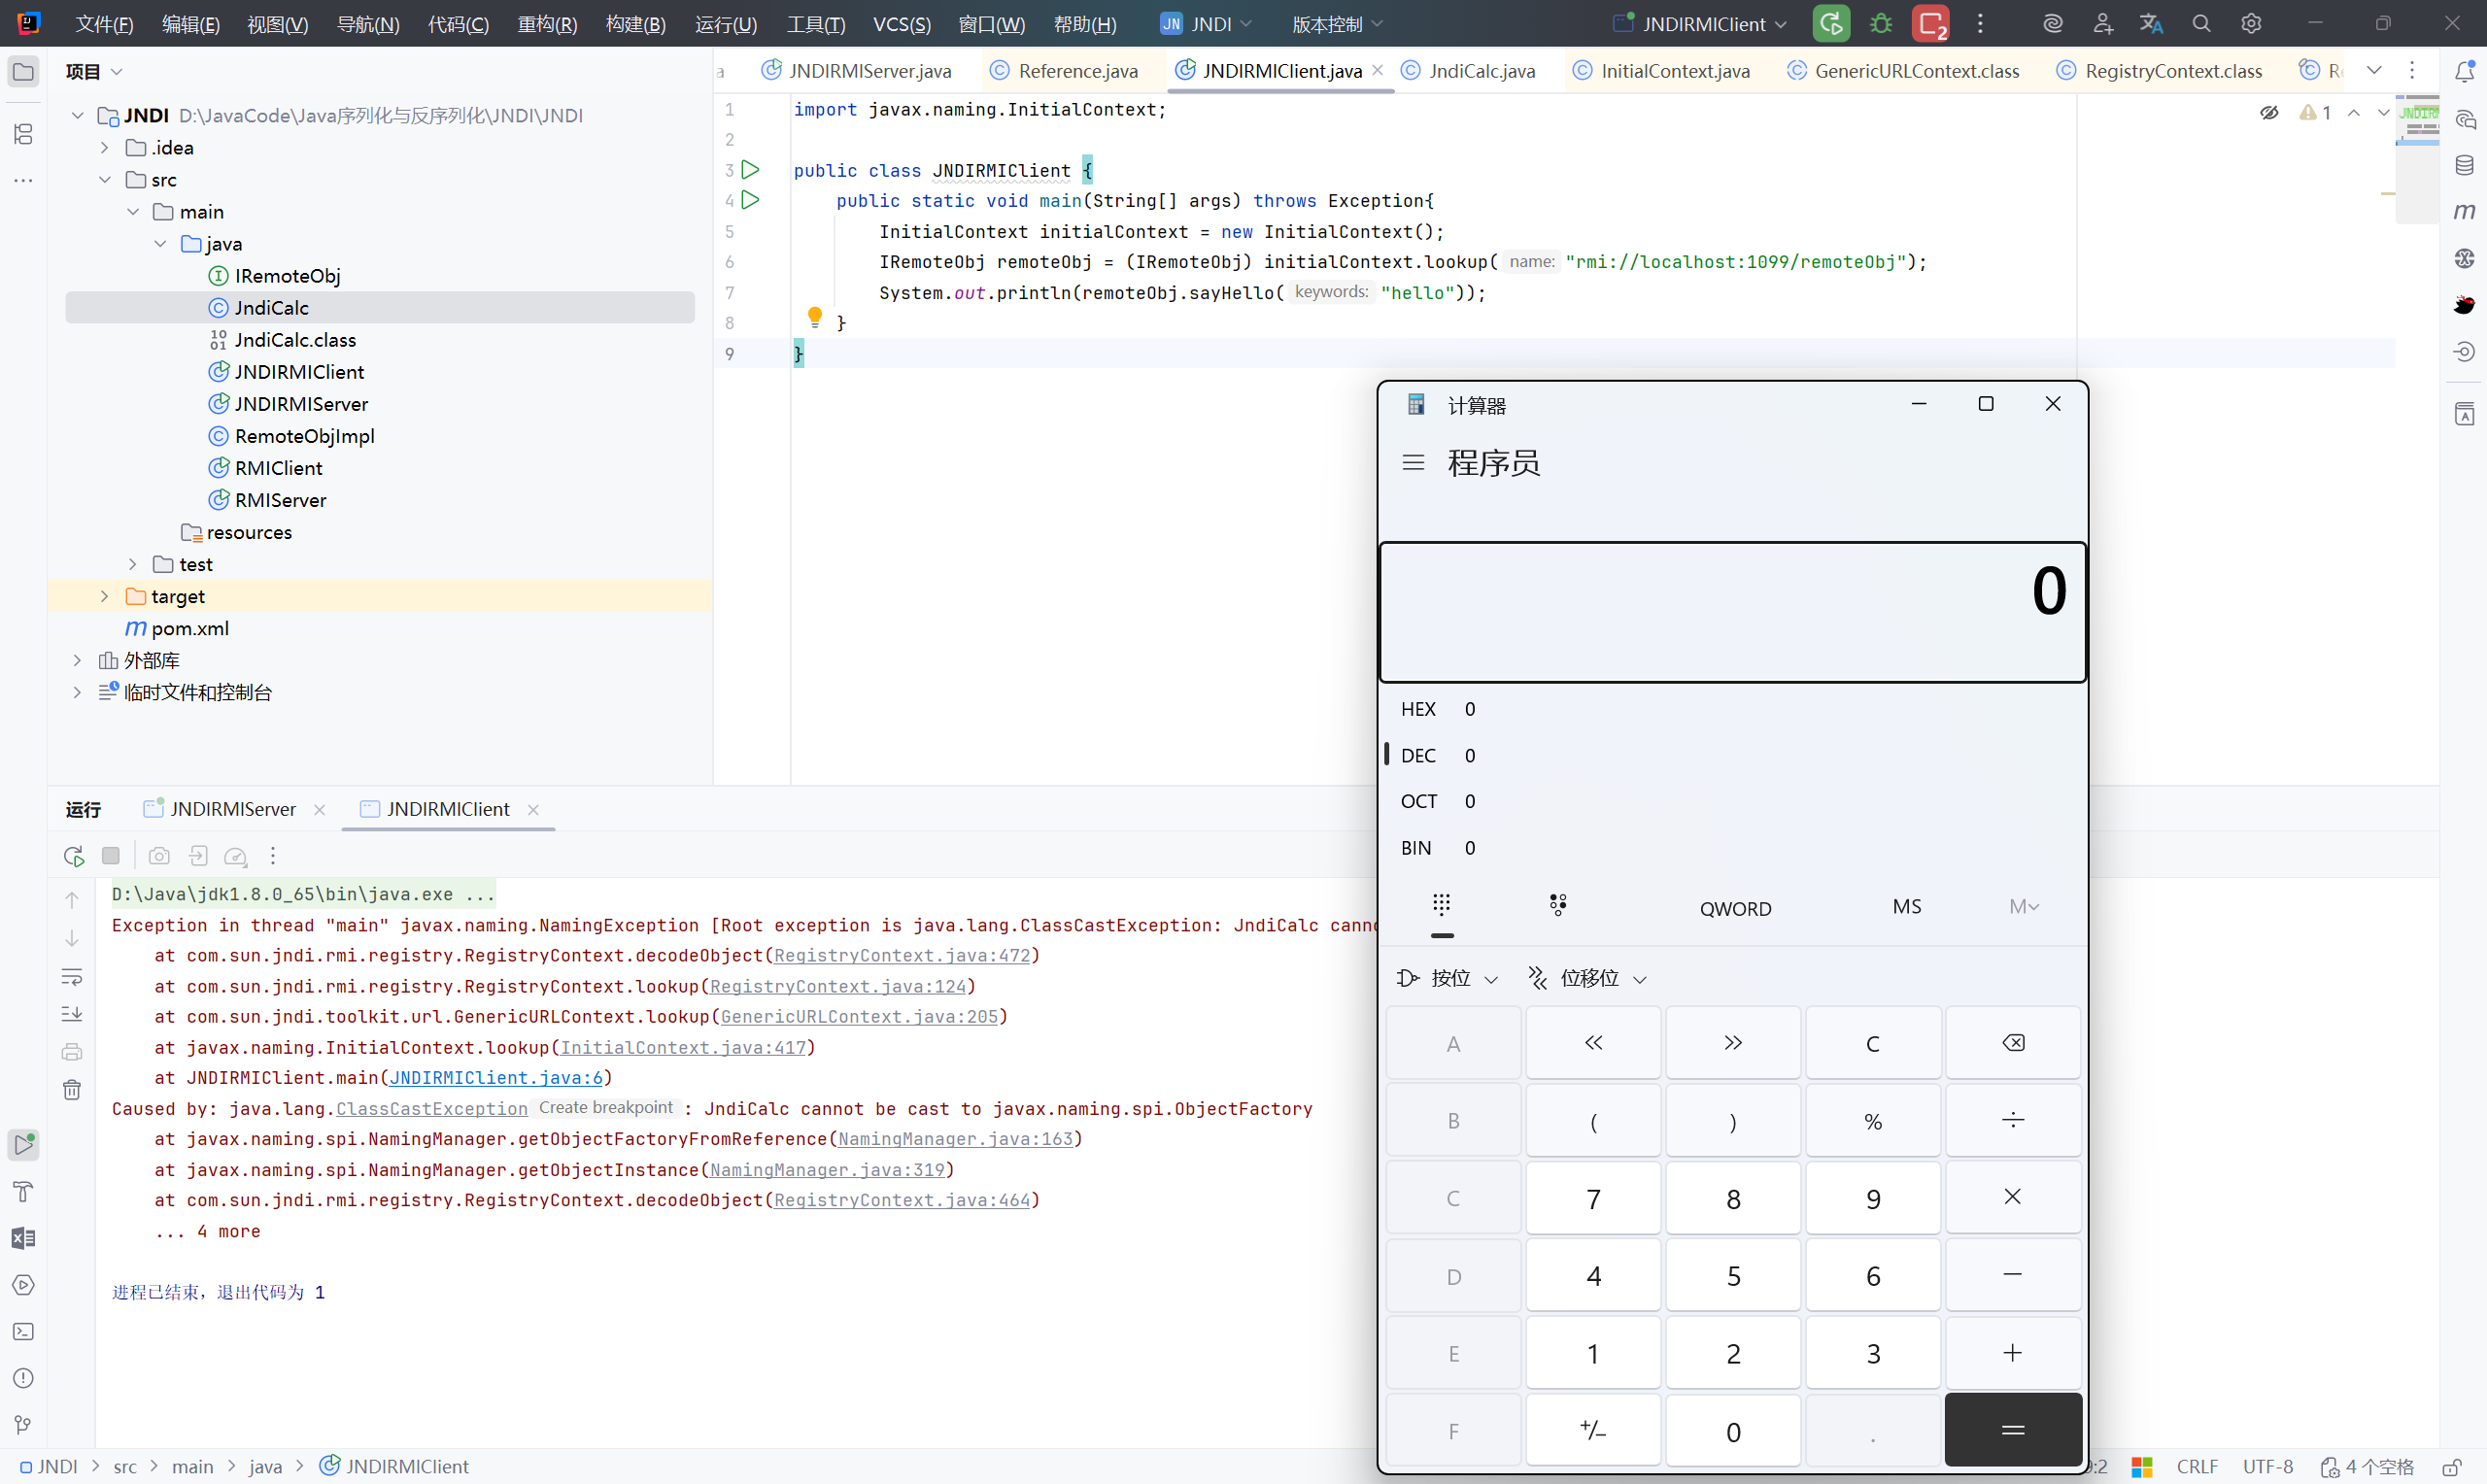This screenshot has height=1484, width=2487.
Task: Open IDE settings gear icon
Action: (2250, 23)
